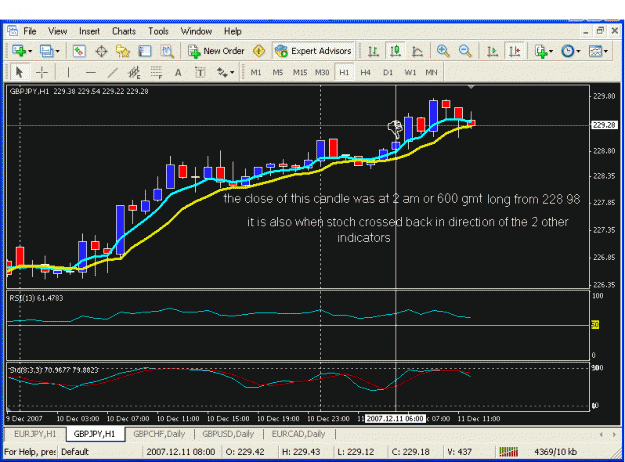The height and width of the screenshot is (462, 625).
Task: Switch to EURJPY,H1 chart tab
Action: (x=35, y=434)
